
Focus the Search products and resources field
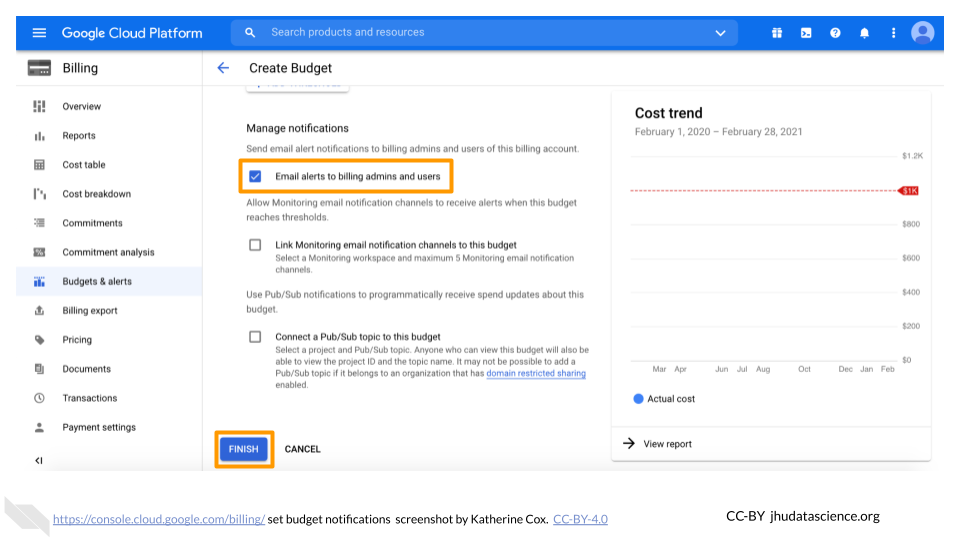point(484,32)
